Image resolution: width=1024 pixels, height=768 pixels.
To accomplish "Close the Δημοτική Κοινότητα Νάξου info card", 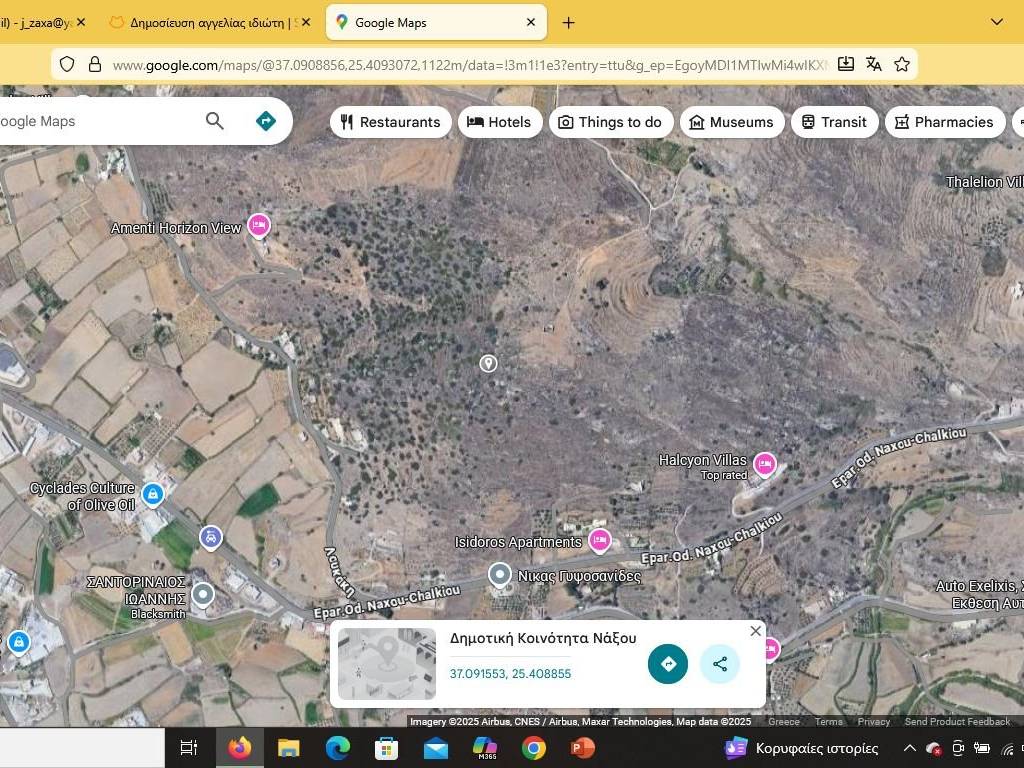I will (x=756, y=631).
